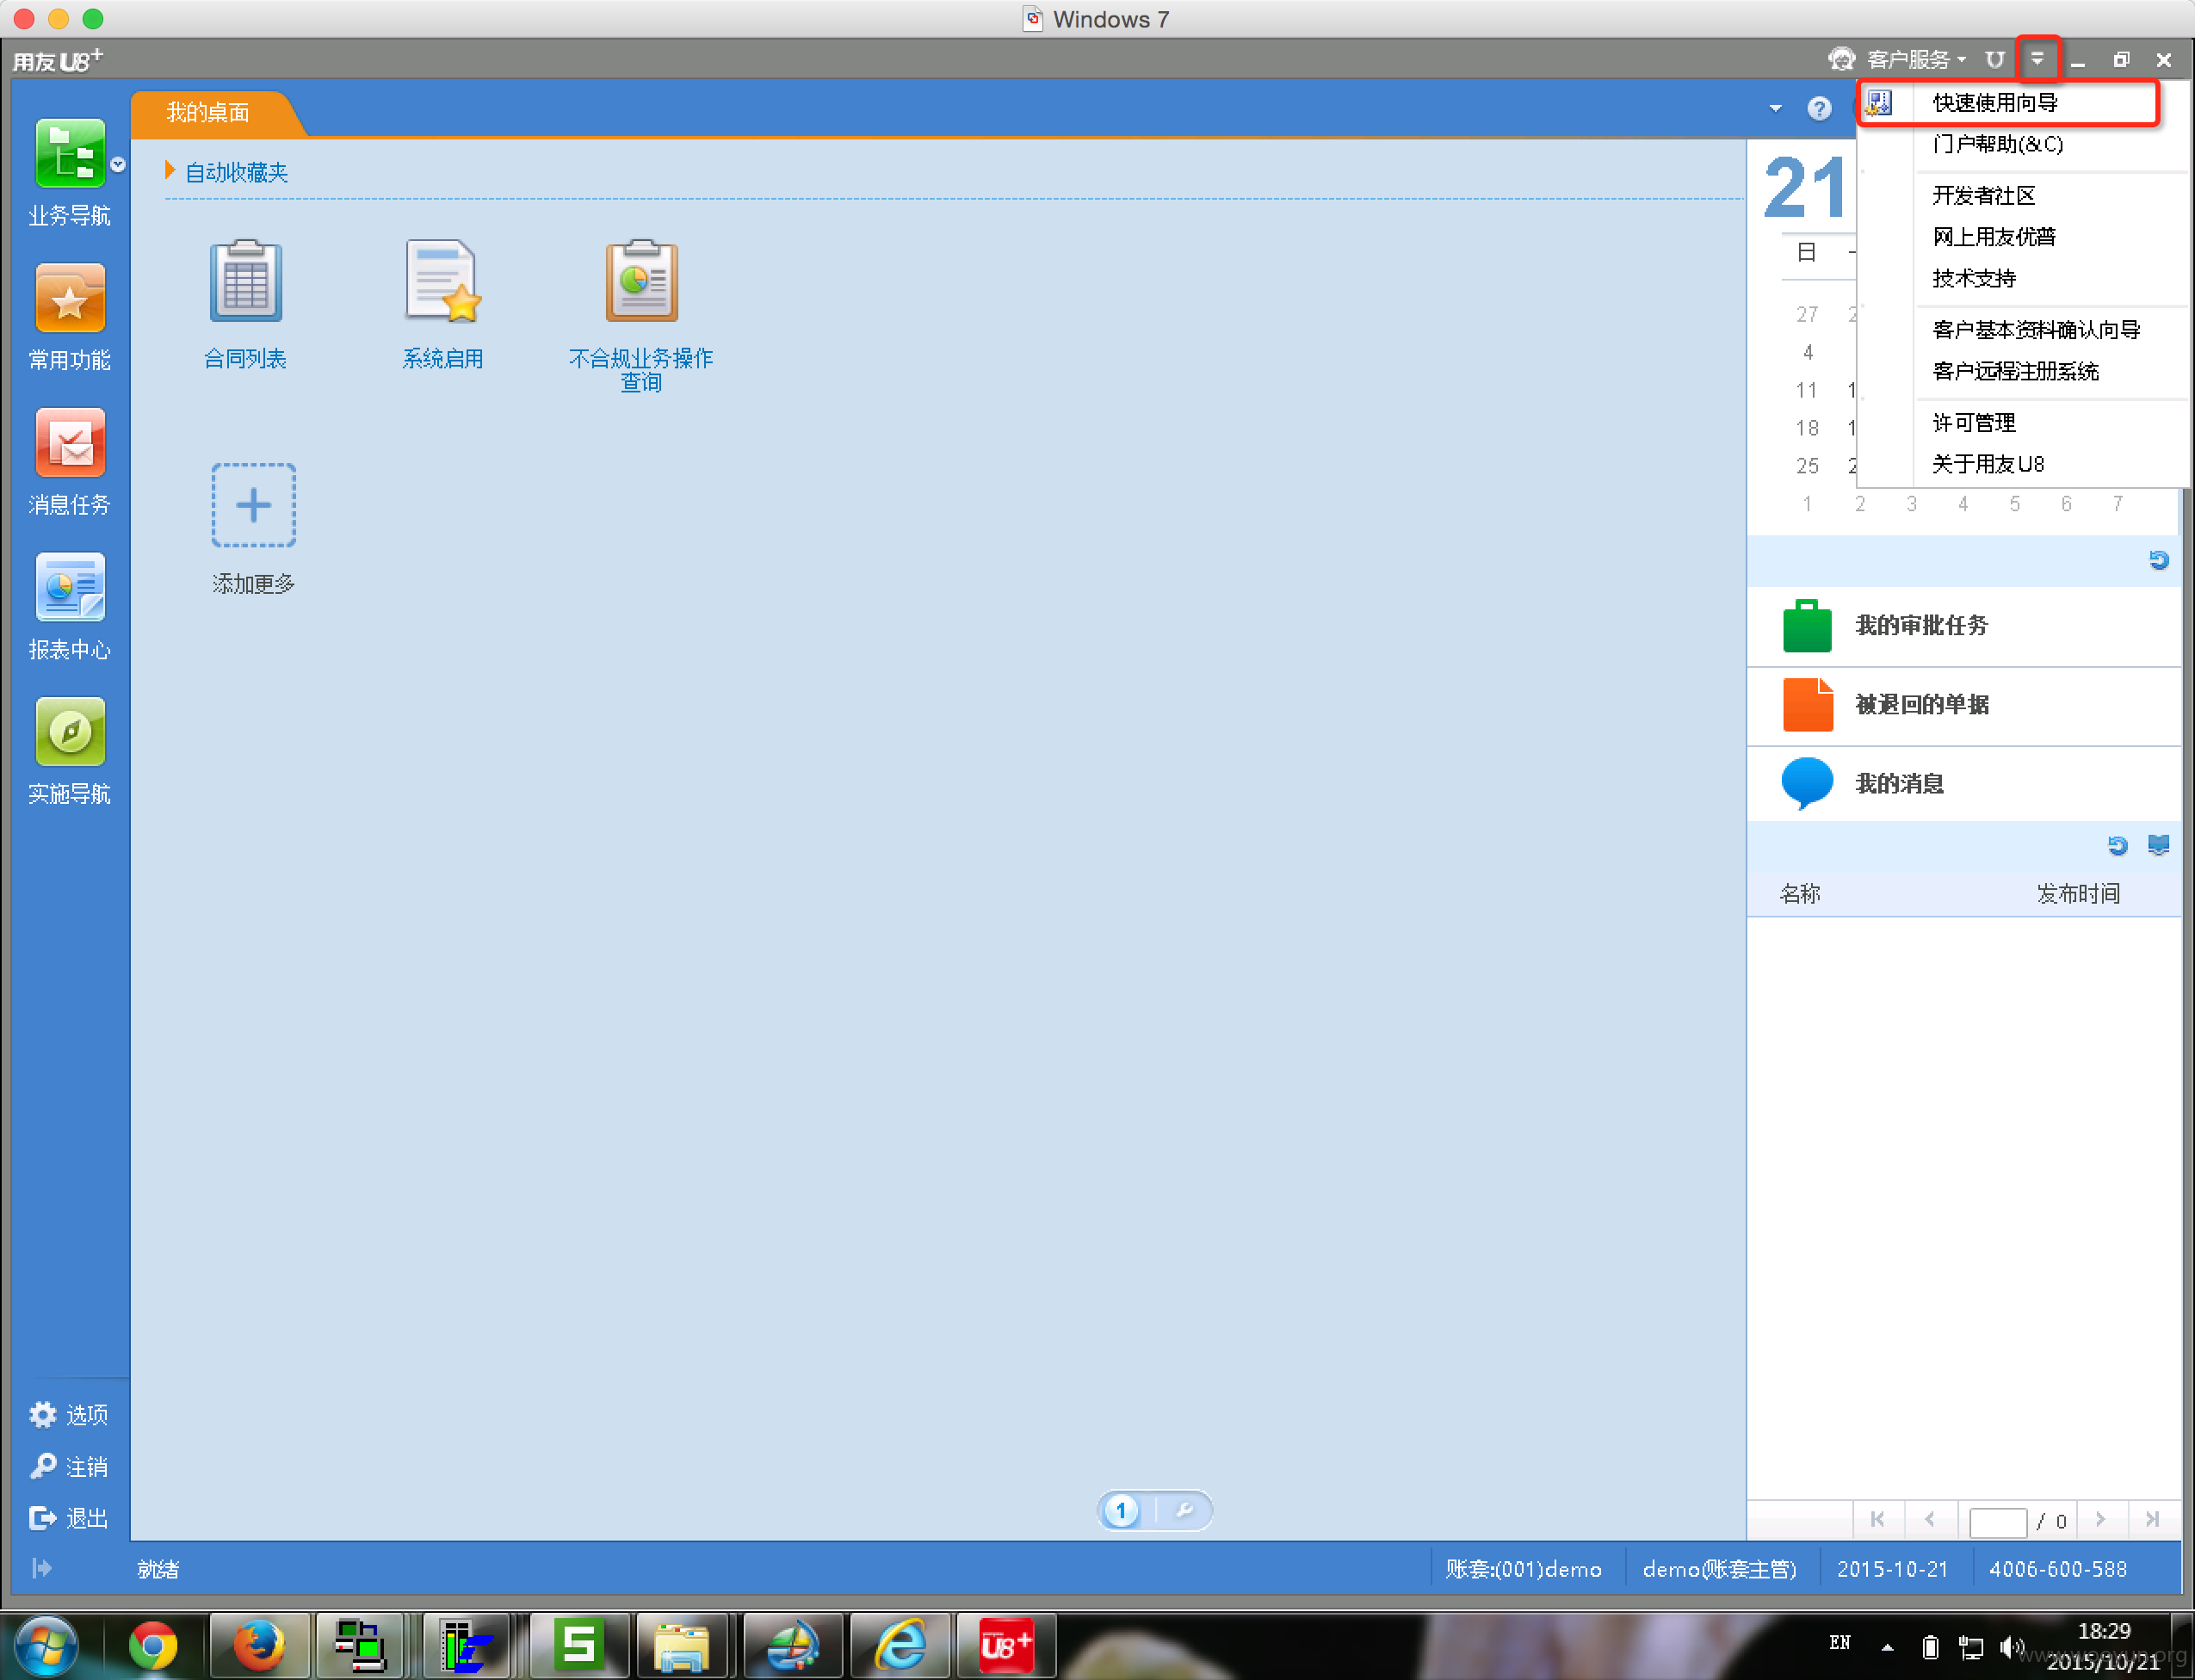The height and width of the screenshot is (1680, 2195).
Task: Click the volume icon in the system tray
Action: pyautogui.click(x=2011, y=1646)
